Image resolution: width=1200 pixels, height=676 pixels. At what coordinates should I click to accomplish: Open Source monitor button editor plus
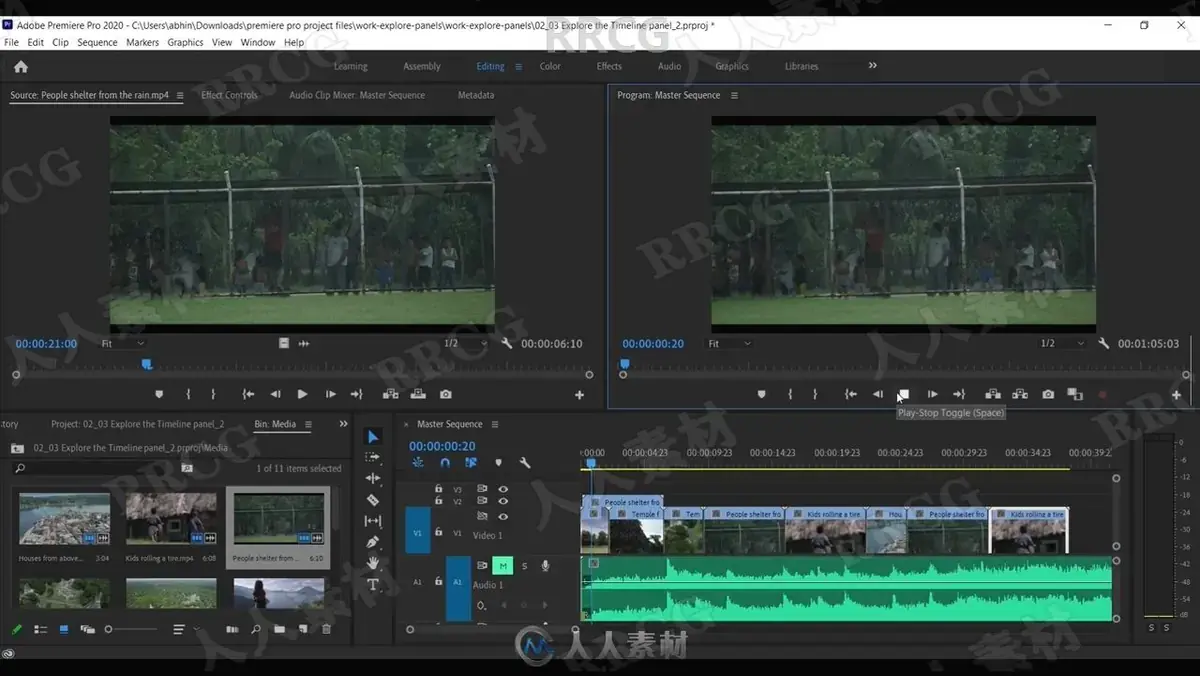tap(579, 395)
